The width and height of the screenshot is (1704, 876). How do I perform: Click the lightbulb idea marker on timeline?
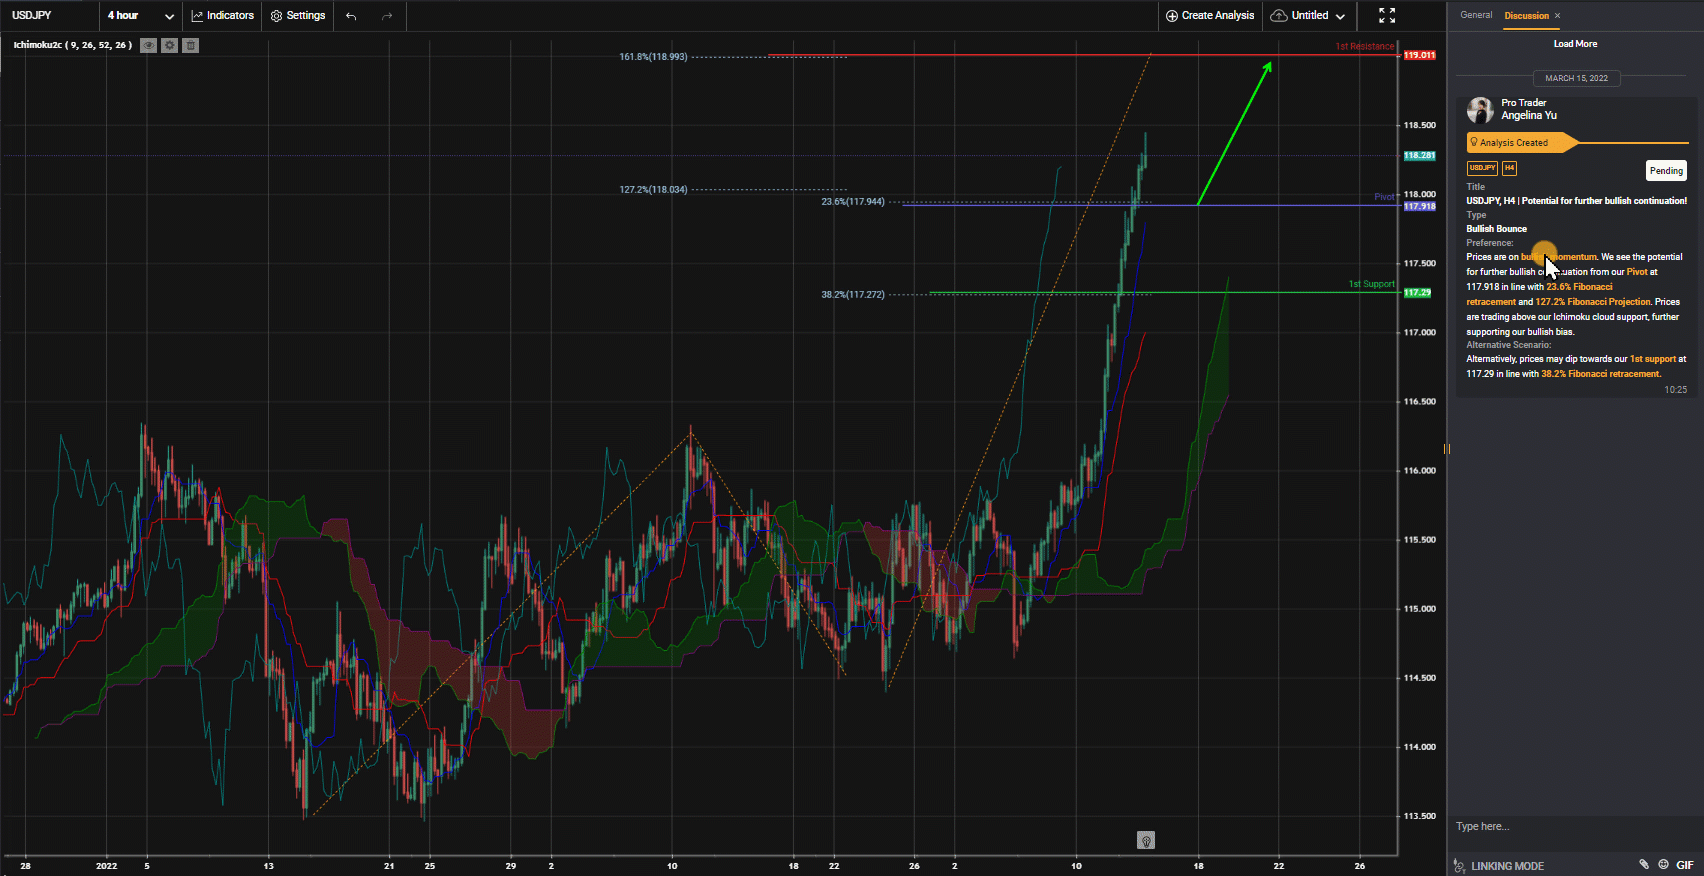pos(1146,840)
